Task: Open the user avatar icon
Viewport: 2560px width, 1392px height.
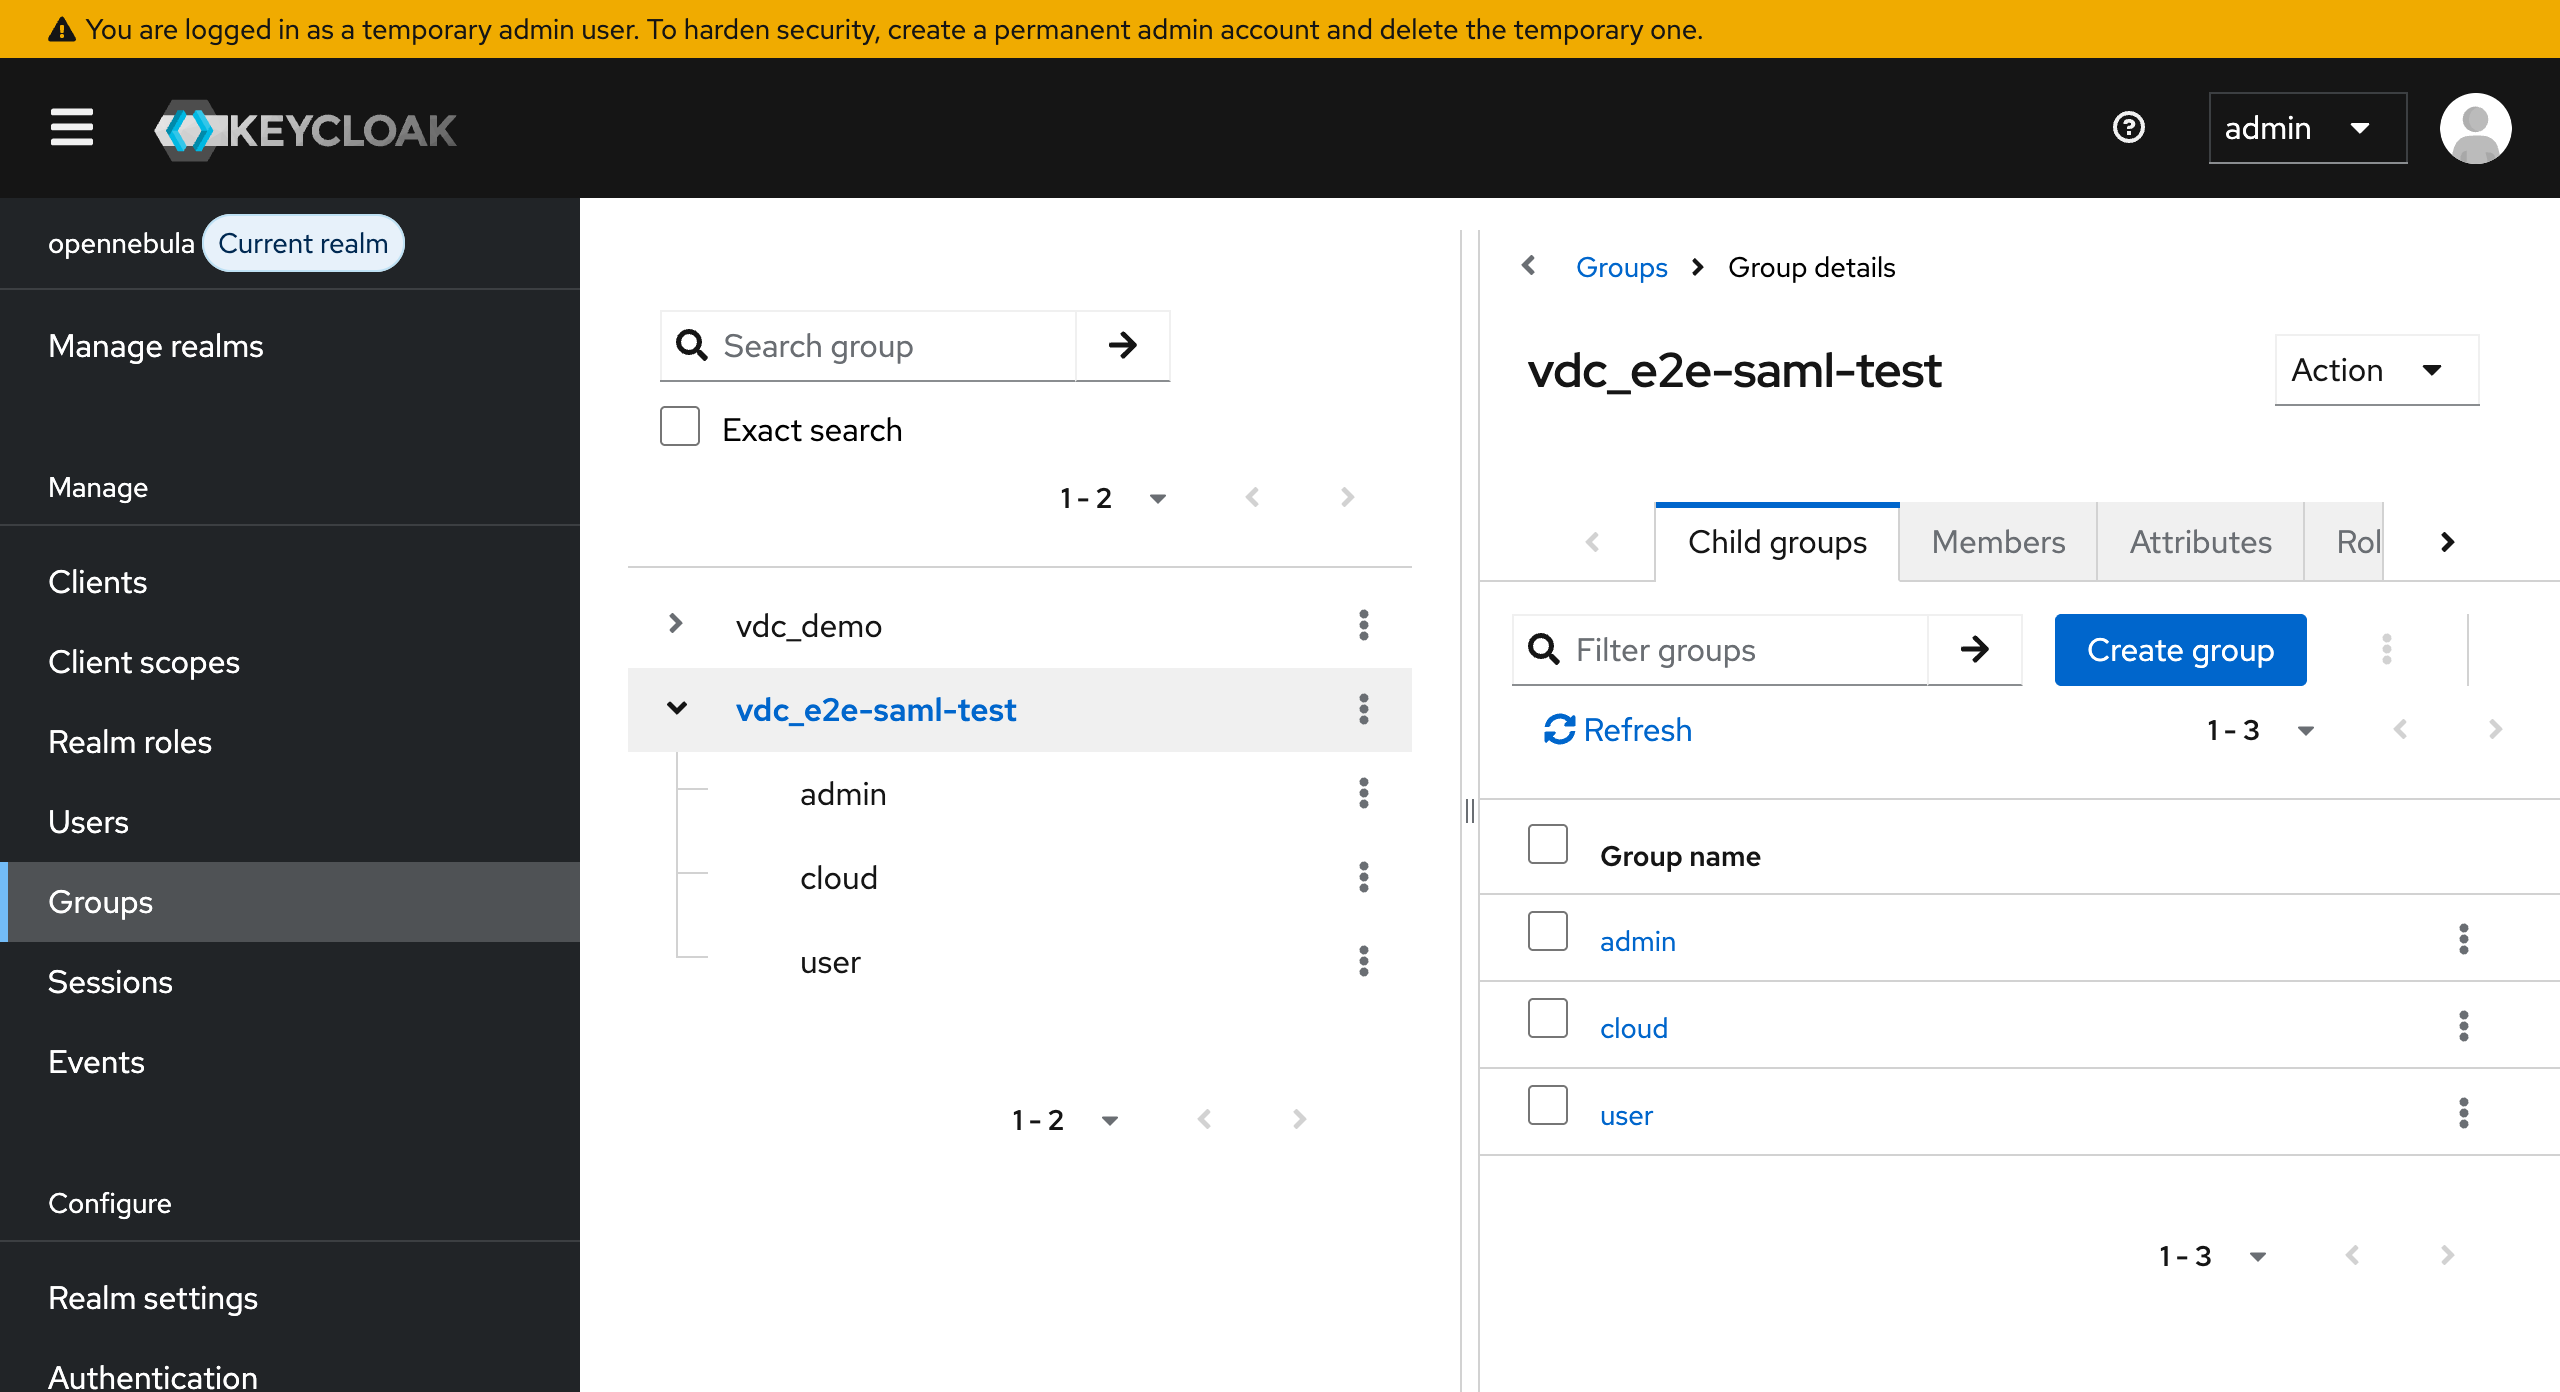Action: (x=2475, y=128)
